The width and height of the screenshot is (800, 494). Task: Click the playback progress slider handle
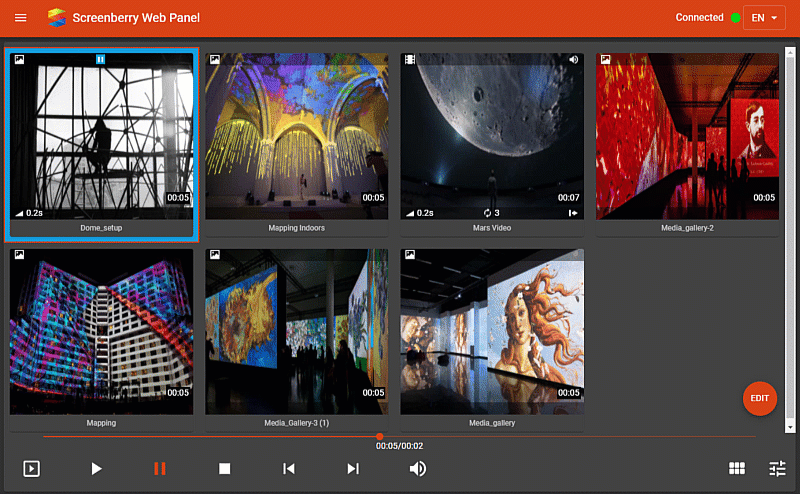pyautogui.click(x=380, y=436)
